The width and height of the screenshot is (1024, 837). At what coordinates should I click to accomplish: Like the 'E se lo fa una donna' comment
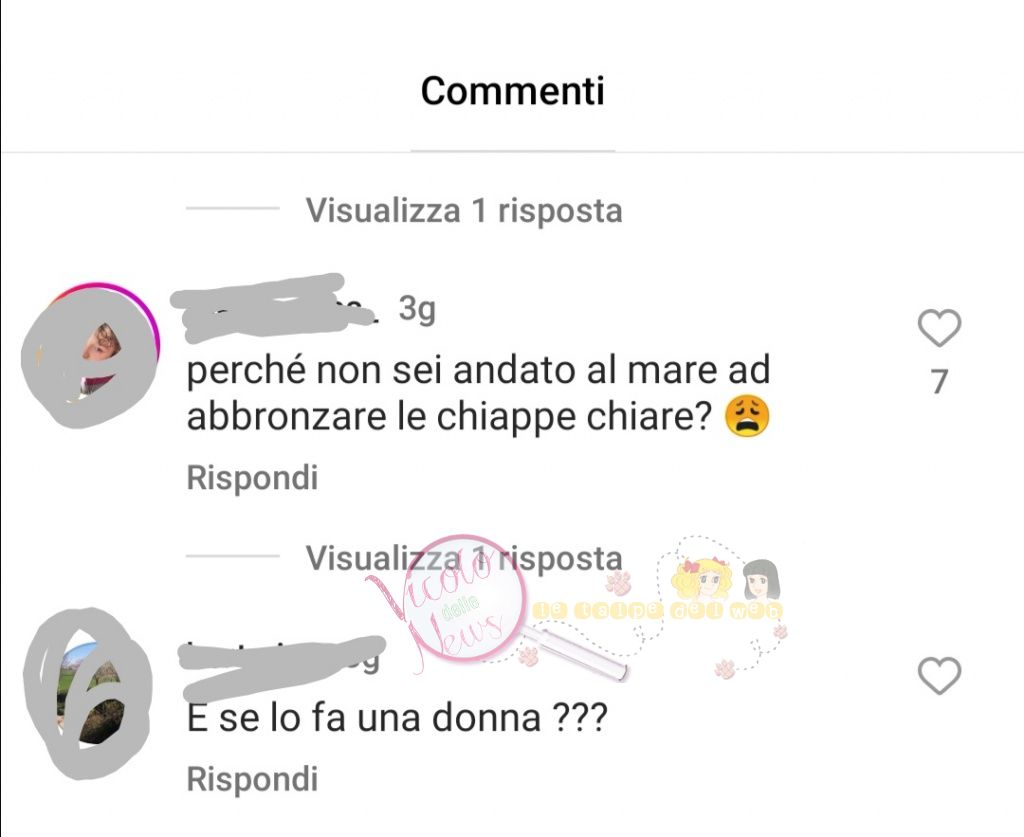point(939,676)
